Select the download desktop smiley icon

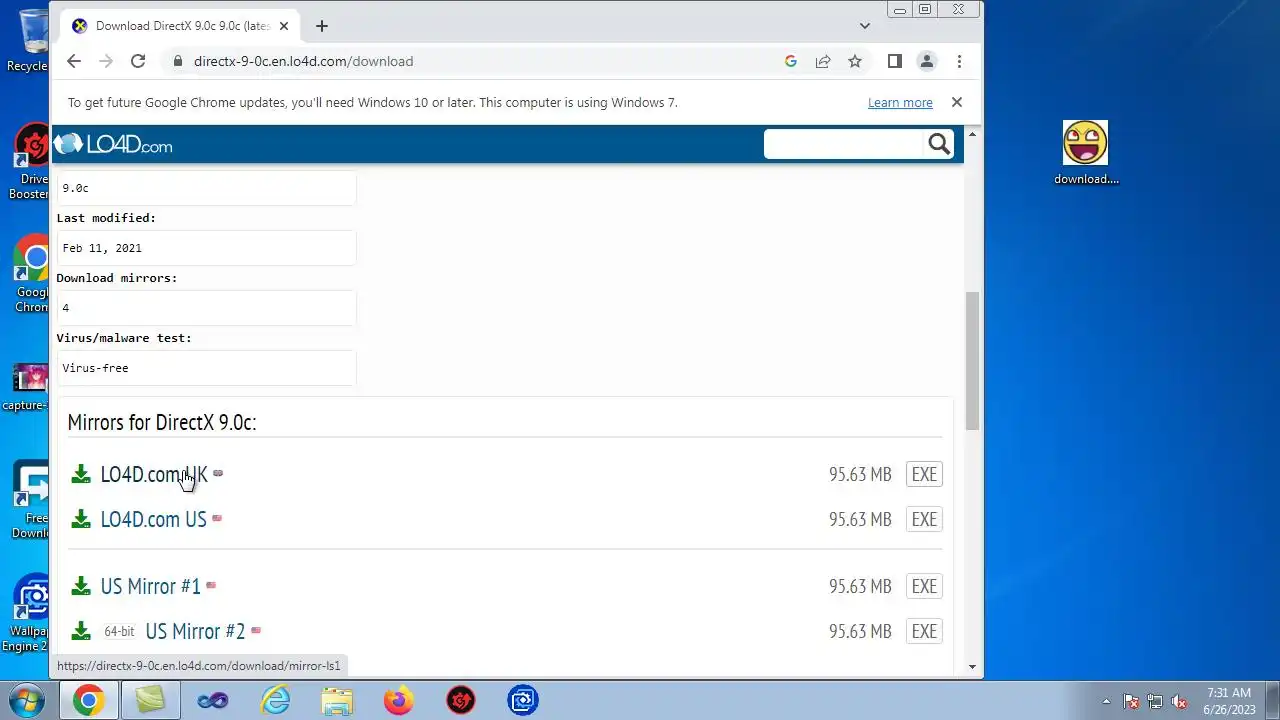(x=1086, y=153)
